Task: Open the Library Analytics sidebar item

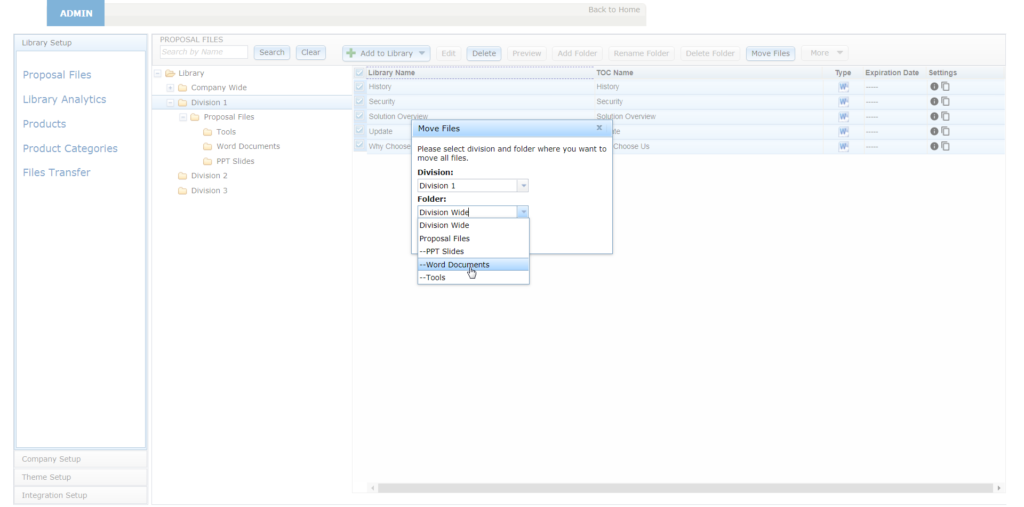Action: click(64, 100)
